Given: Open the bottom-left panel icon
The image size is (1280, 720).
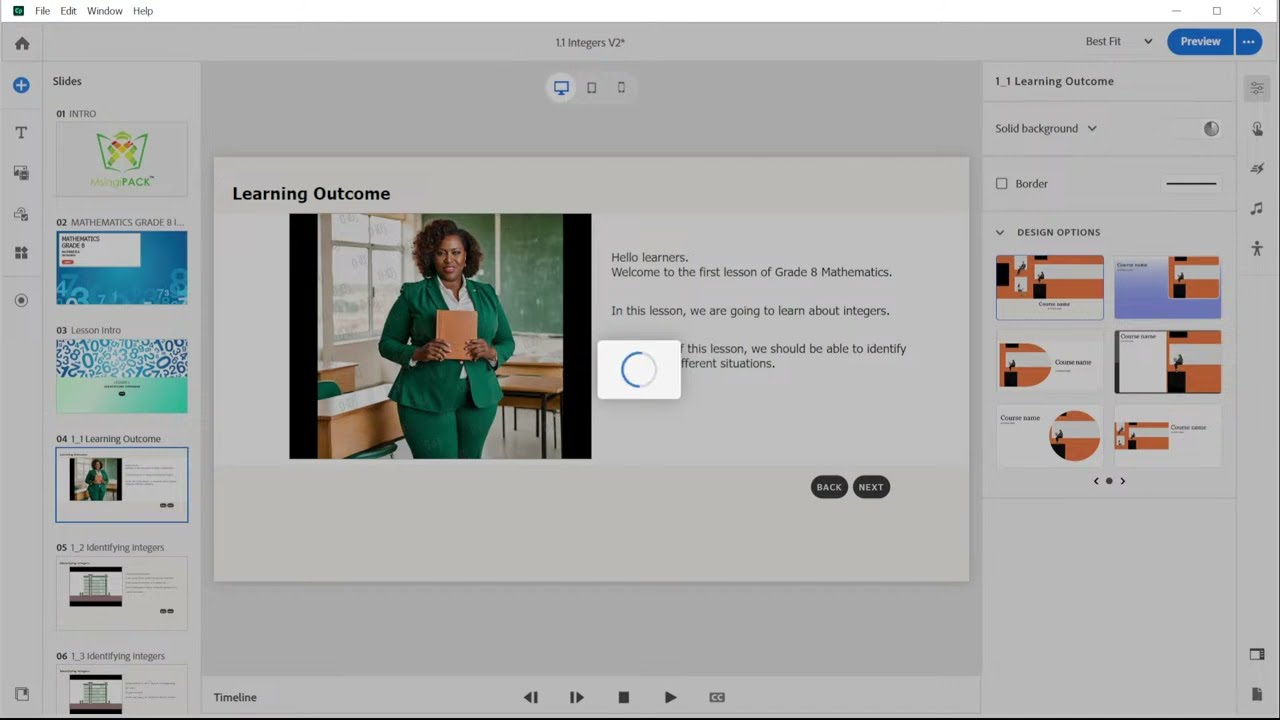Looking at the screenshot, I should [21, 694].
